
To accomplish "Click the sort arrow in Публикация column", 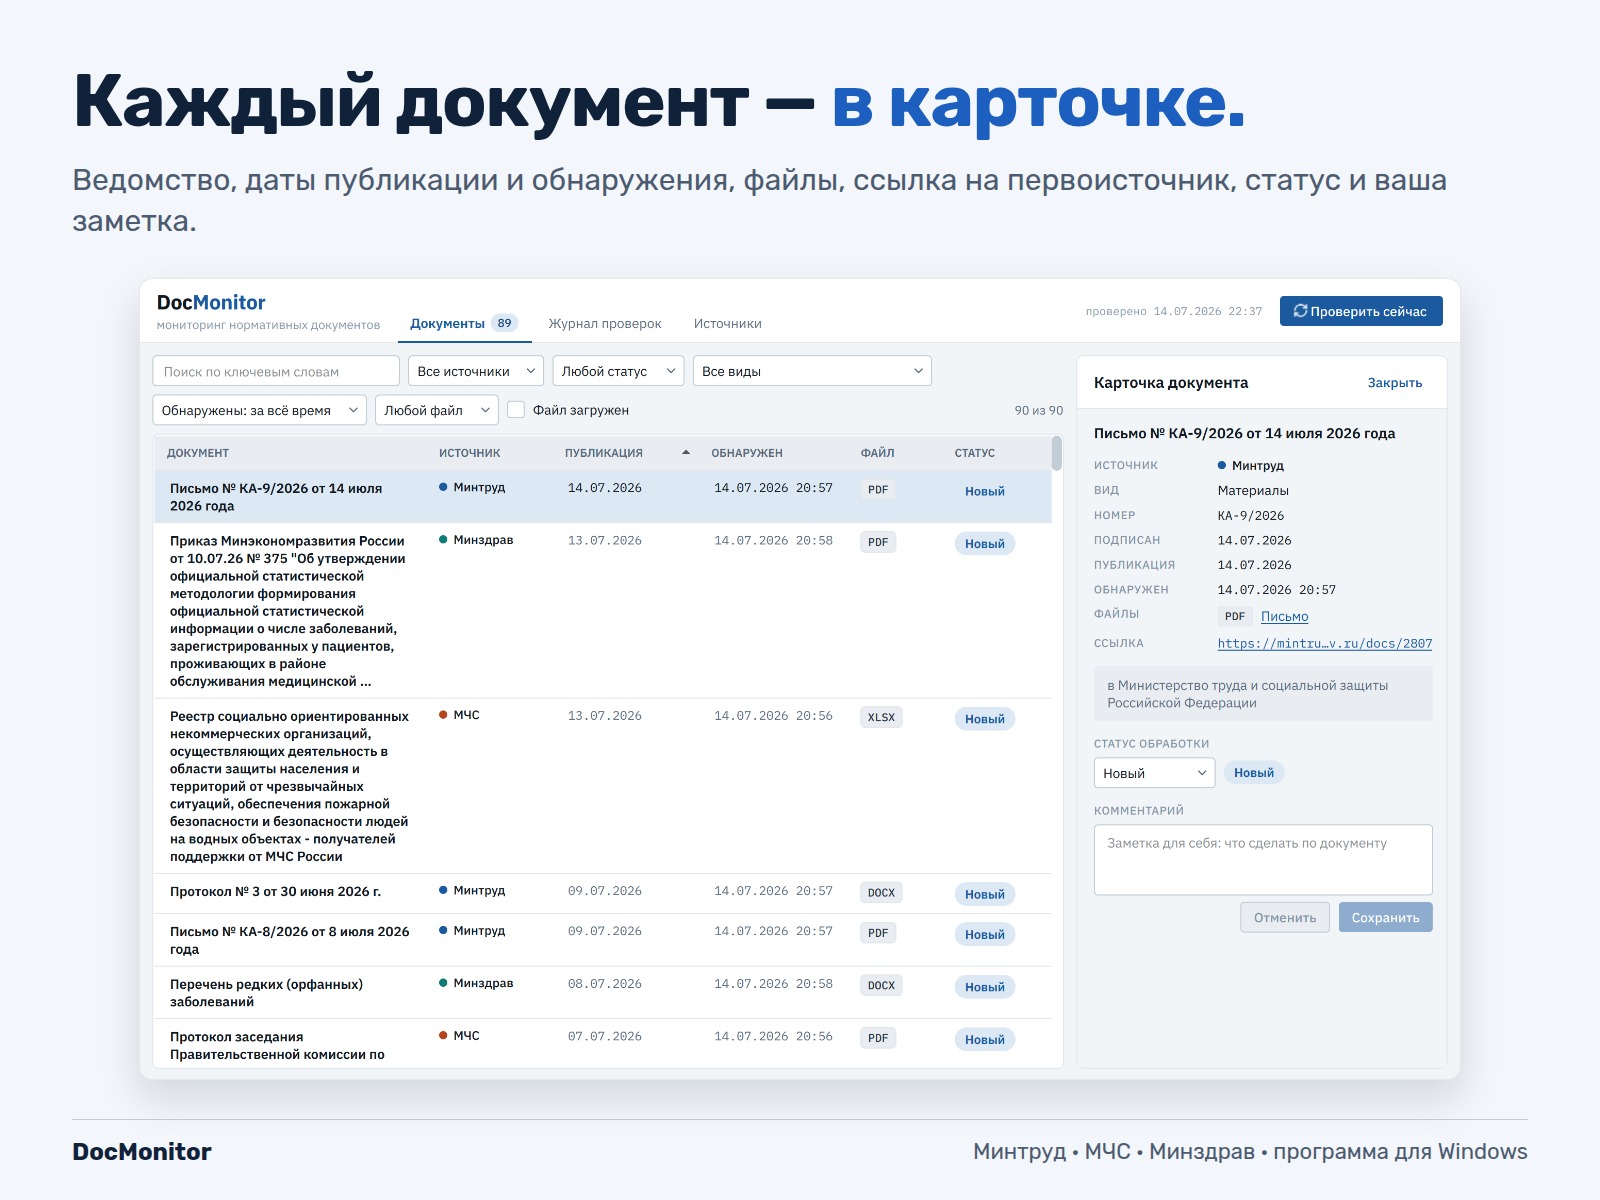I will coord(686,453).
